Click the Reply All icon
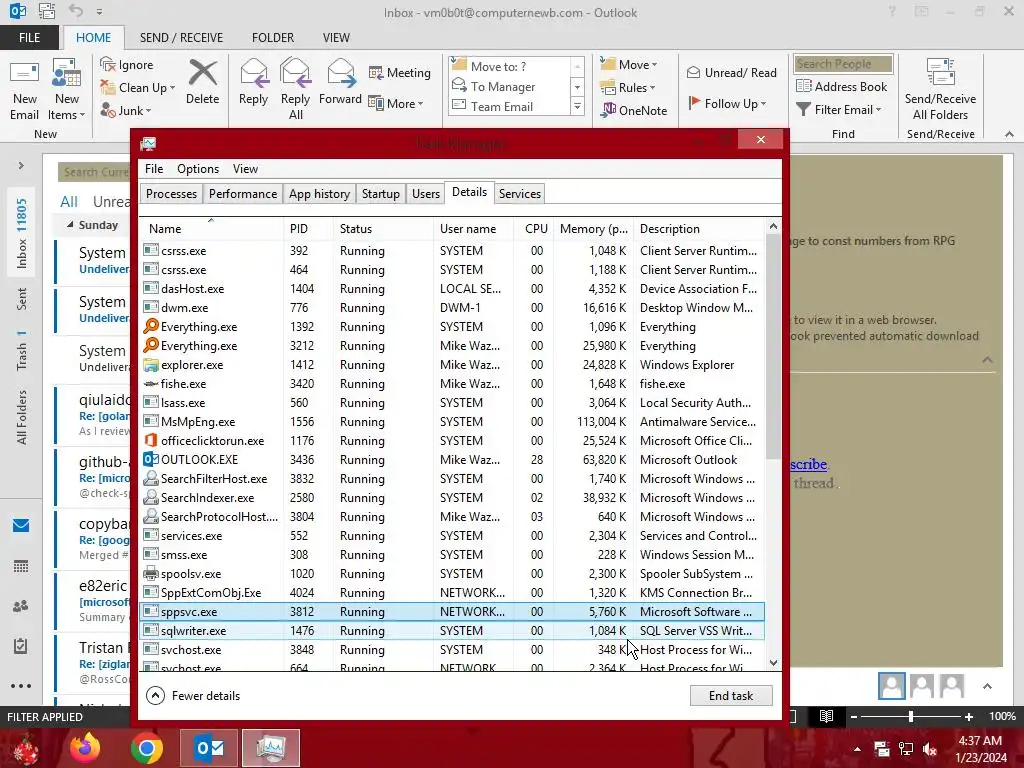This screenshot has height=768, width=1024. pyautogui.click(x=295, y=89)
